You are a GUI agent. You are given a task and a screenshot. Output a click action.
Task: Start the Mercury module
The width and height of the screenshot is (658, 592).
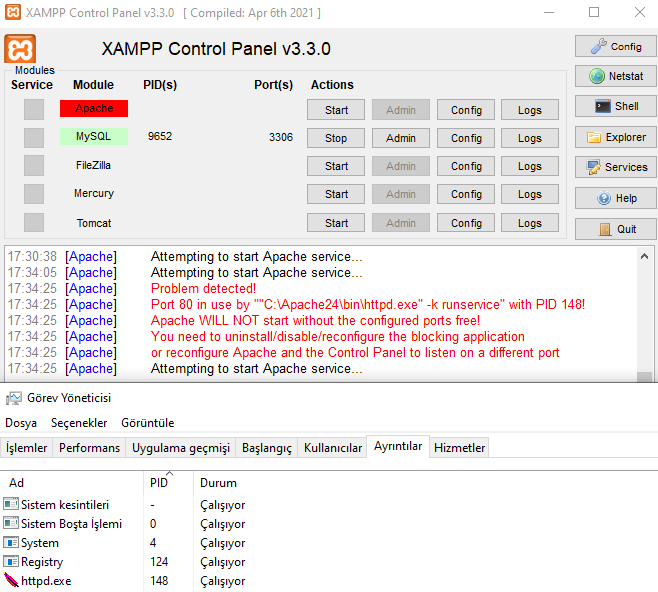(x=336, y=194)
